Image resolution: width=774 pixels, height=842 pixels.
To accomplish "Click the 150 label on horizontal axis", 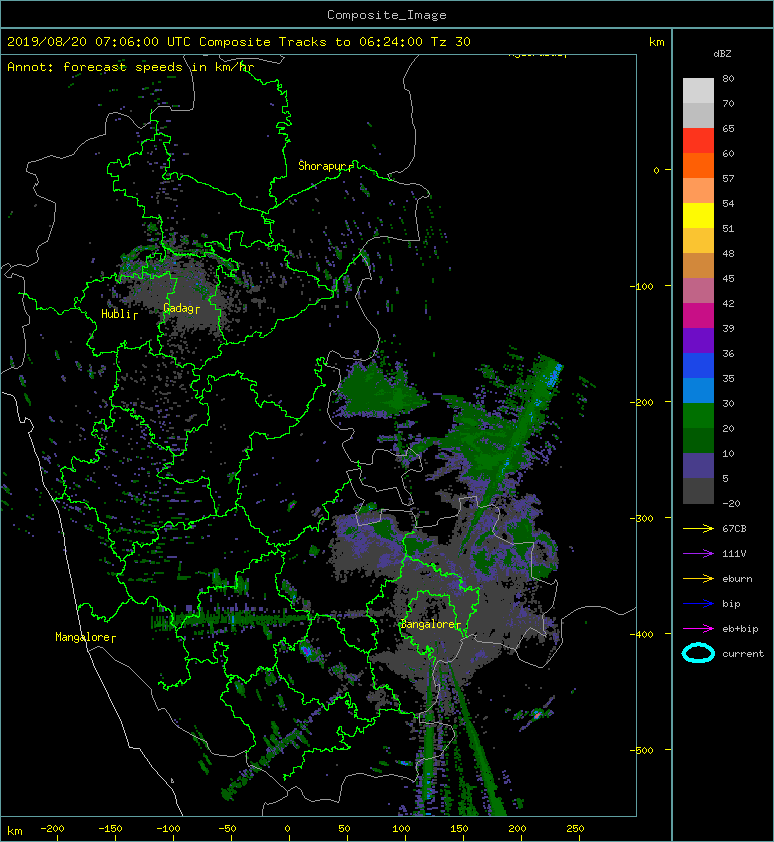I will (459, 829).
